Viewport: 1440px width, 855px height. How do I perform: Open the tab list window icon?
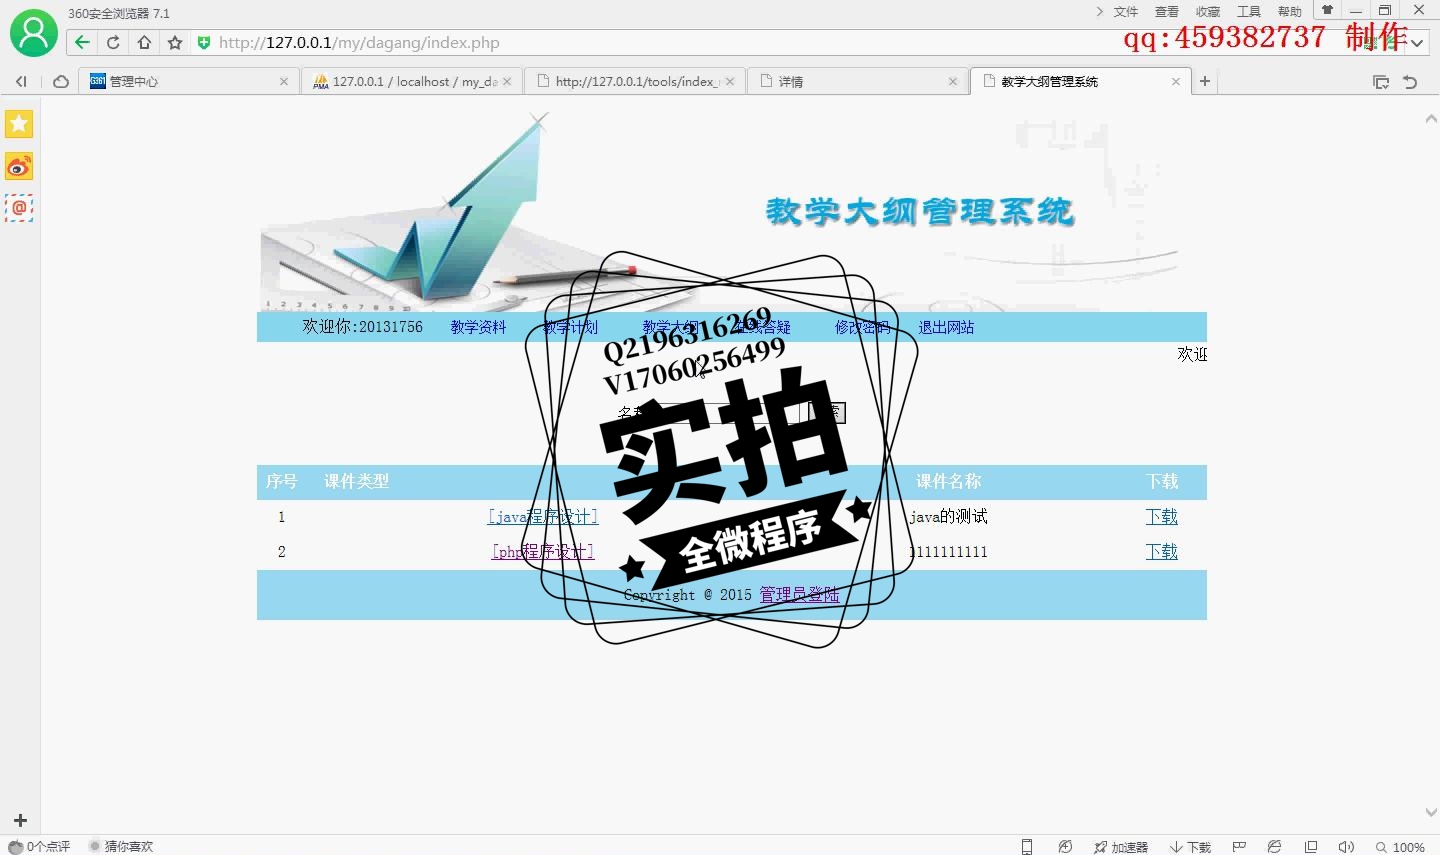coord(1381,82)
